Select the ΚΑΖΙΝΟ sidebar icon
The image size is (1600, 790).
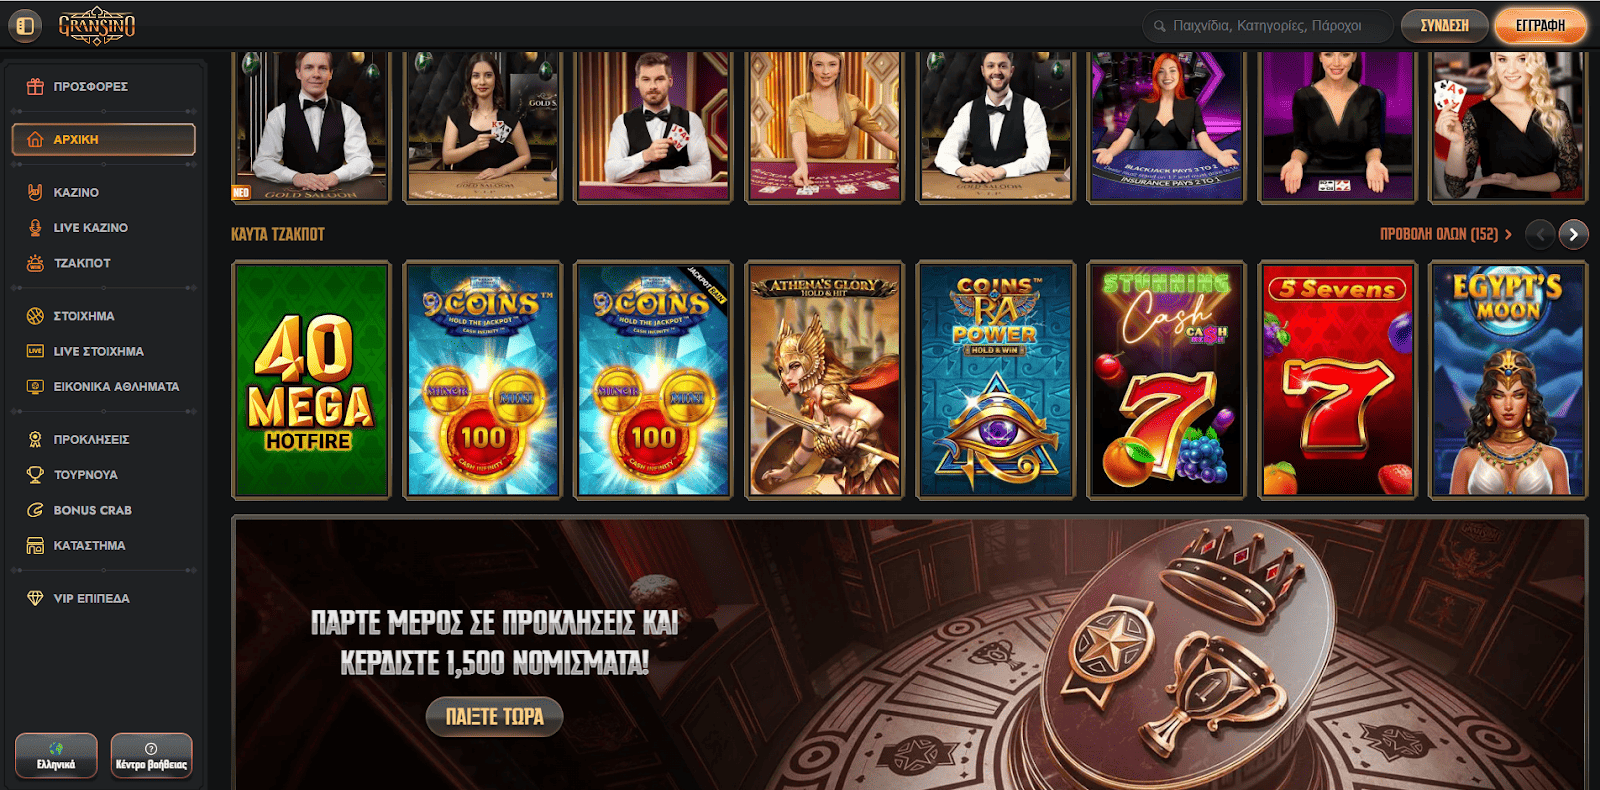pos(35,192)
